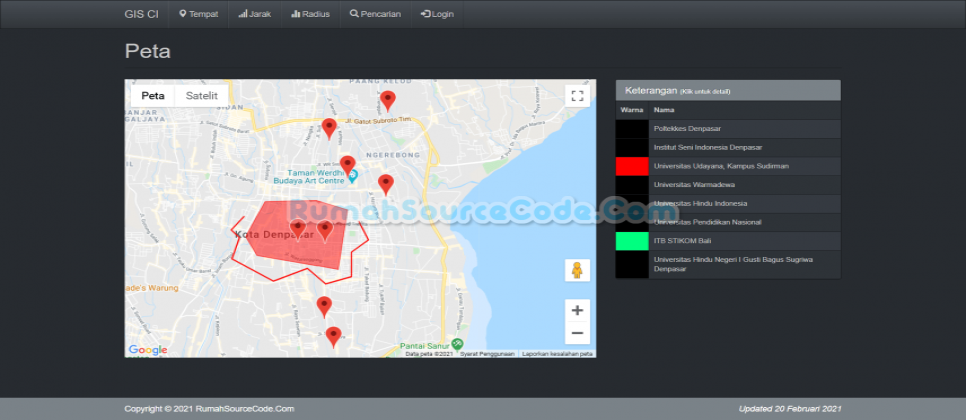Toggle fullscreen map view icon

pyautogui.click(x=577, y=95)
